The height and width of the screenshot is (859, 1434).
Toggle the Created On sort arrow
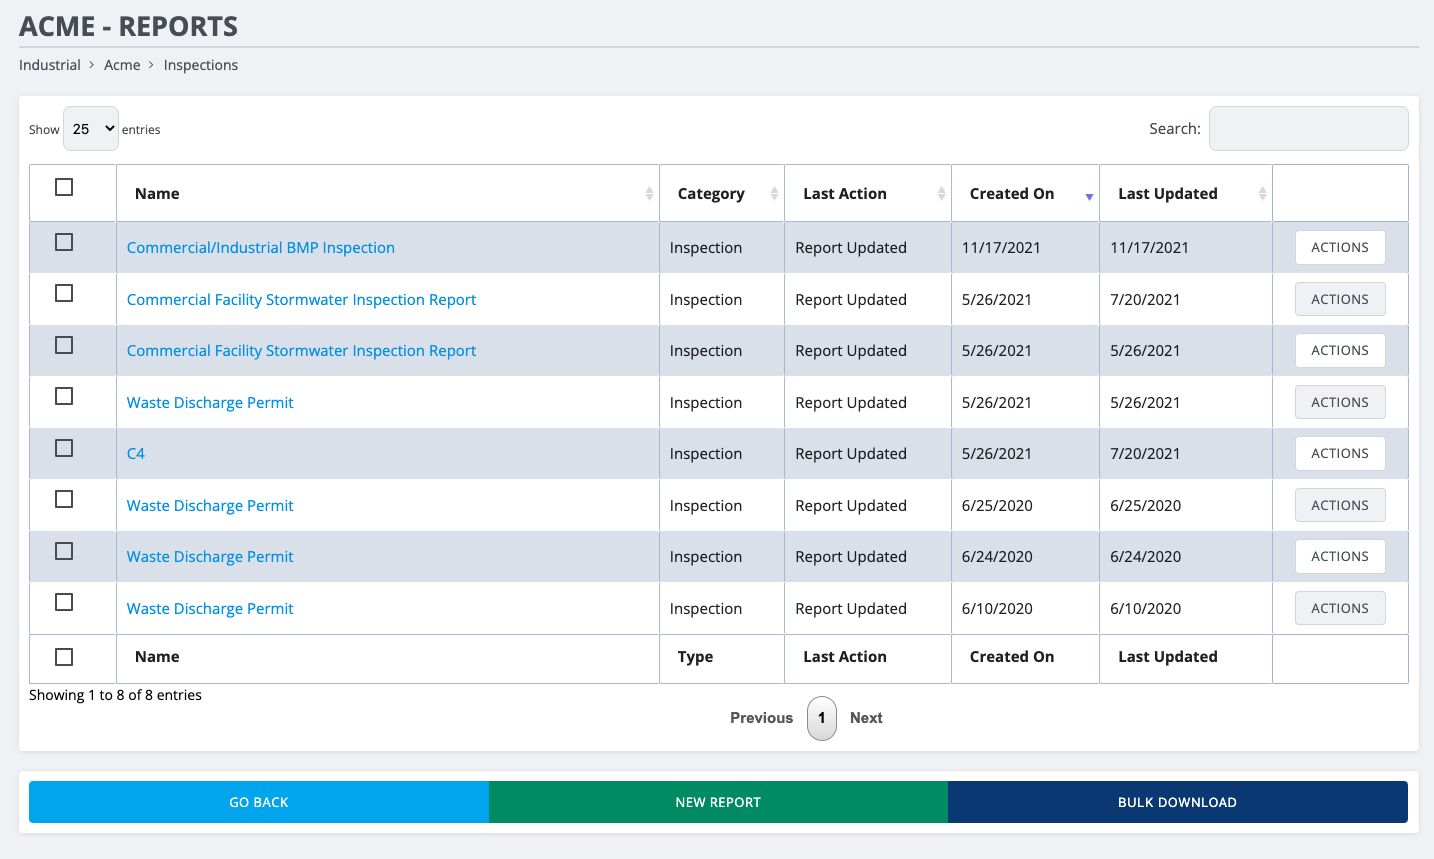pyautogui.click(x=1089, y=195)
